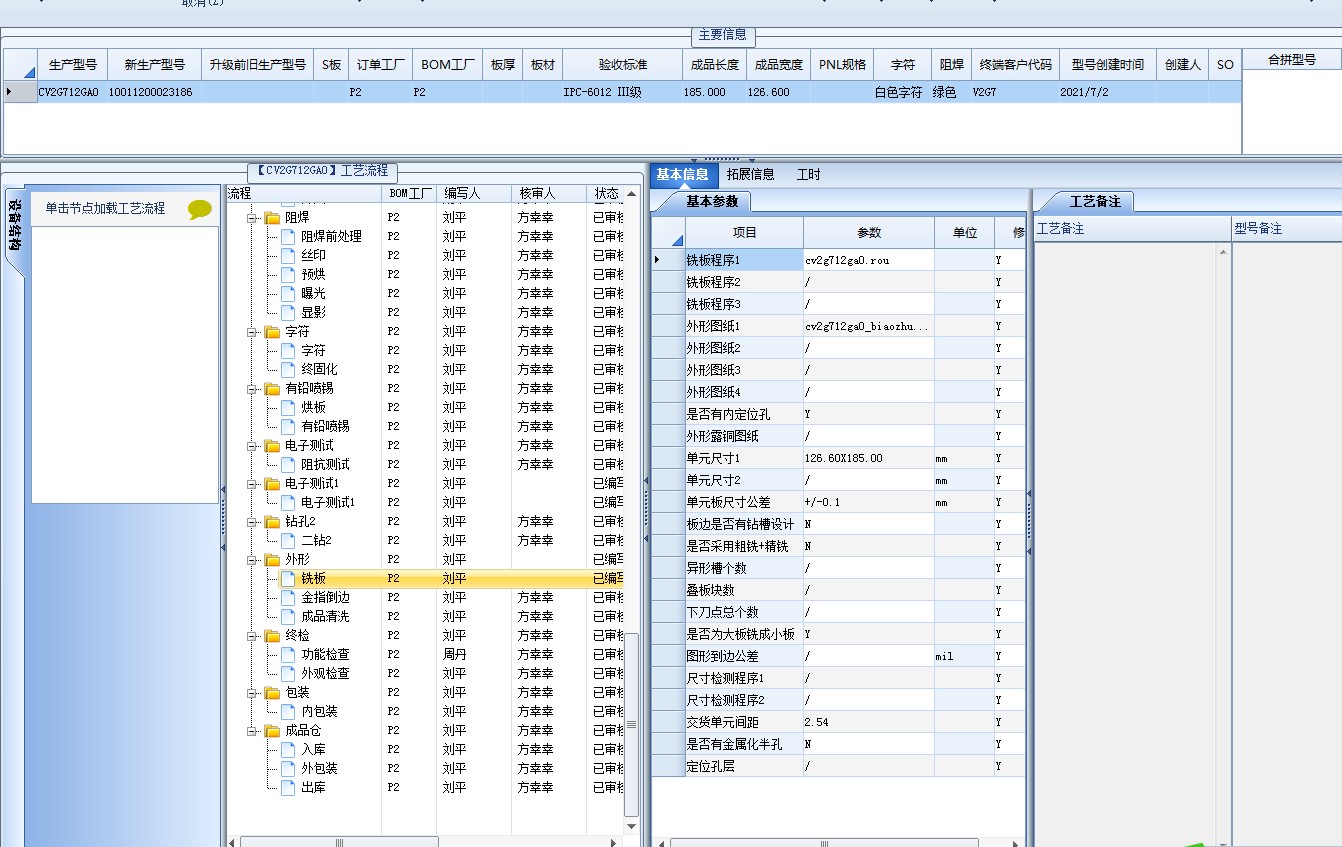Collapse the 外形 tree group
1342x847 pixels.
(253, 559)
